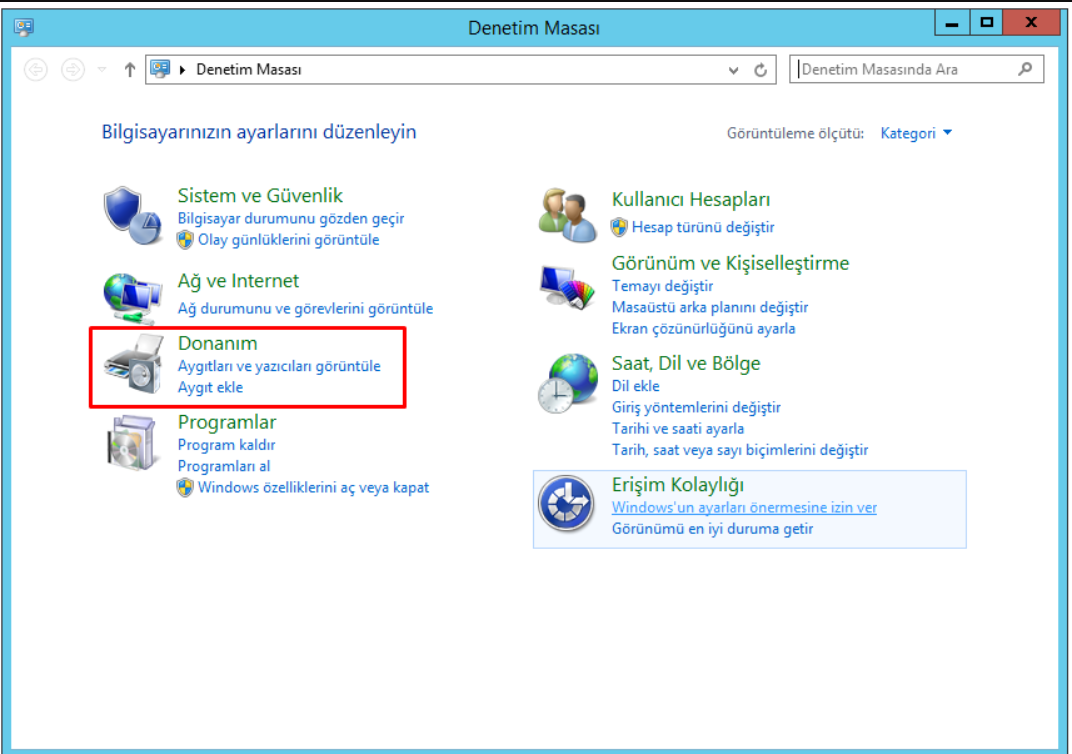Click Windows özelliklerini aç veya kapat
This screenshot has width=1072, height=754.
click(313, 488)
